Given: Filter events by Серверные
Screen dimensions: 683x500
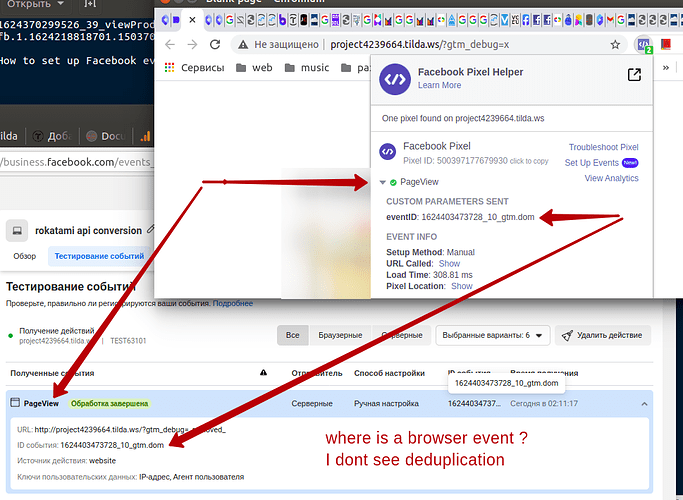Looking at the screenshot, I should (402, 335).
